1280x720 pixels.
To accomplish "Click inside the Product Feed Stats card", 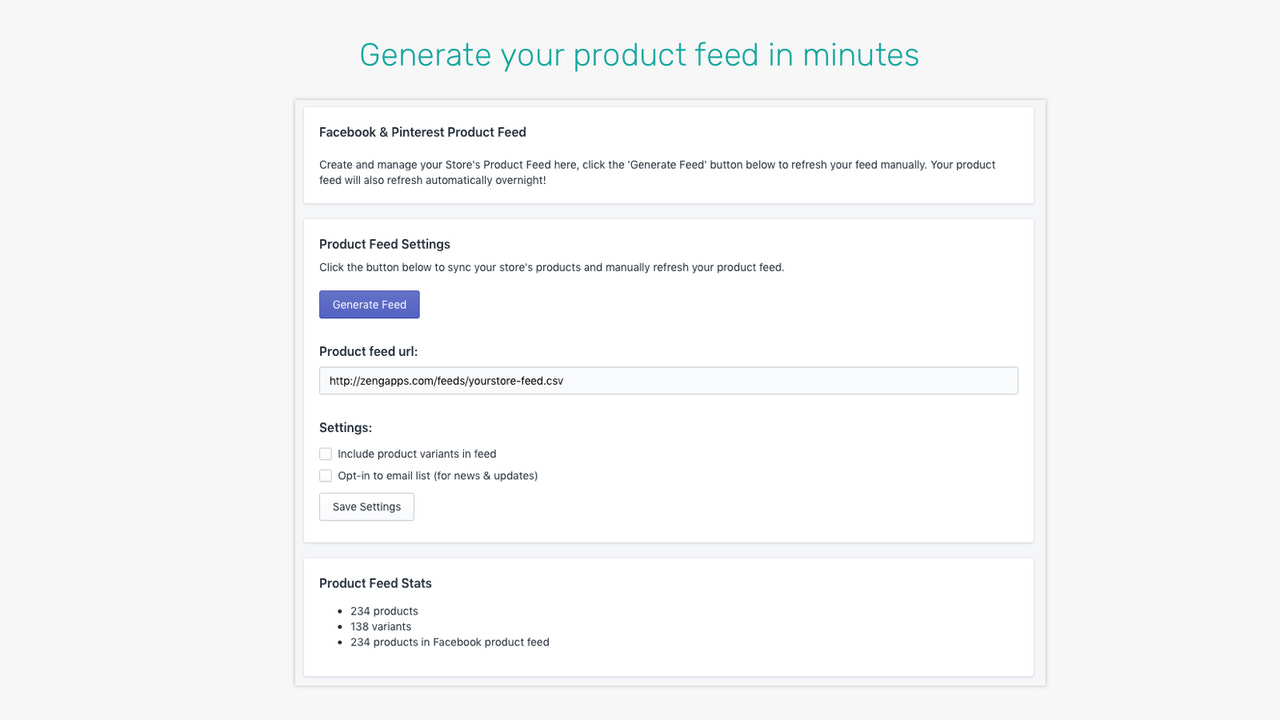I will click(x=668, y=617).
